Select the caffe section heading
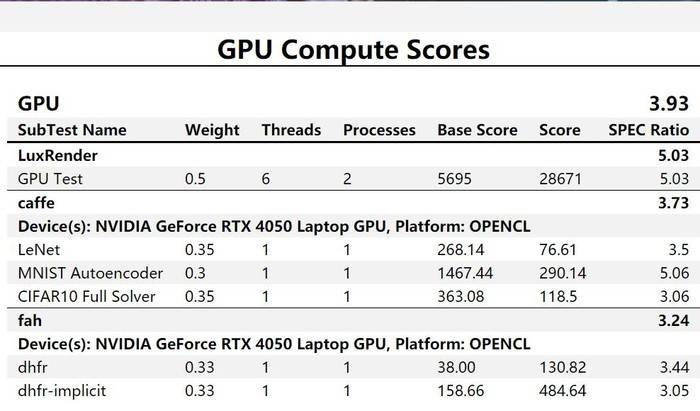700x411 pixels. tap(36, 201)
